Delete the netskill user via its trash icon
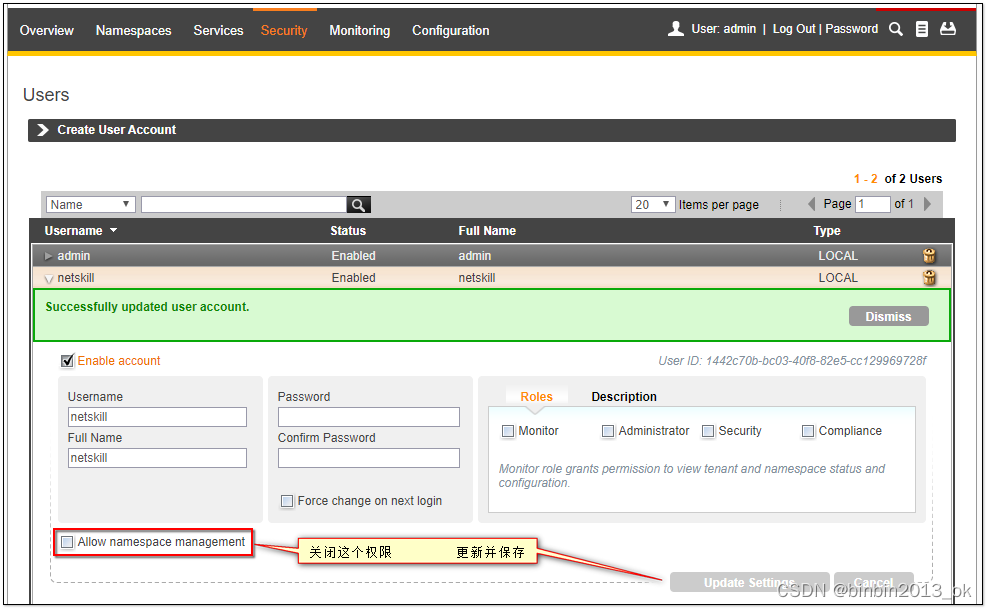Viewport: 987px width, 609px height. point(929,277)
